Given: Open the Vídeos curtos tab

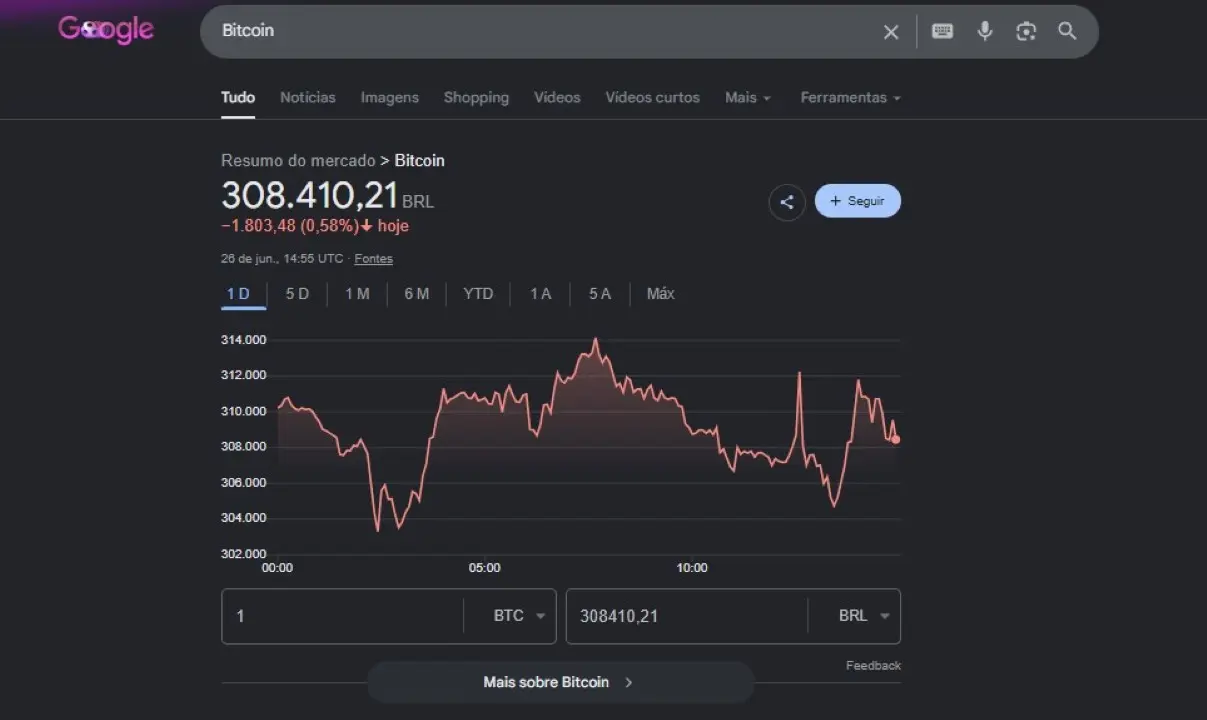Looking at the screenshot, I should (653, 97).
